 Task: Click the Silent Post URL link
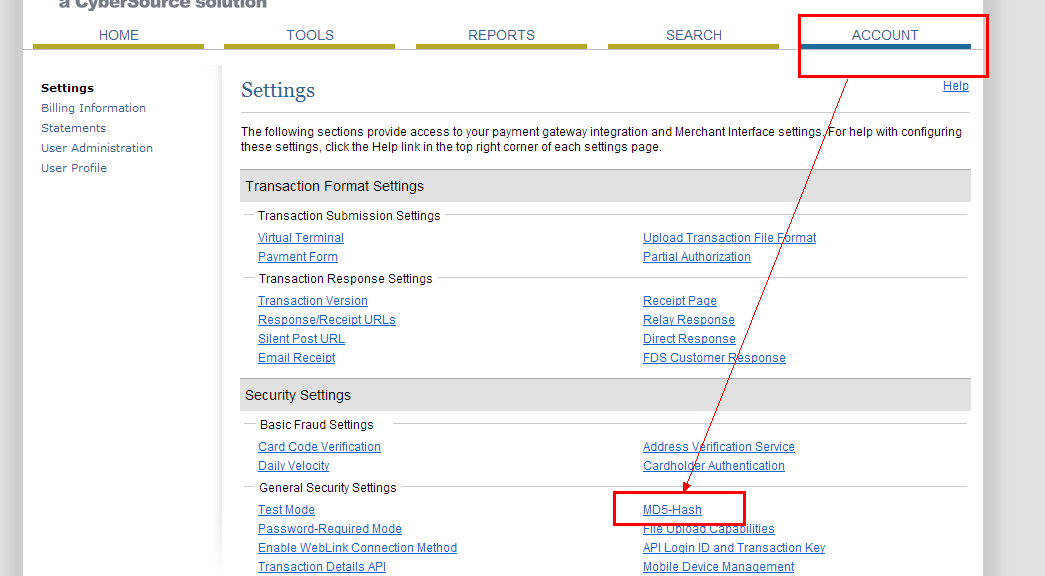click(301, 339)
